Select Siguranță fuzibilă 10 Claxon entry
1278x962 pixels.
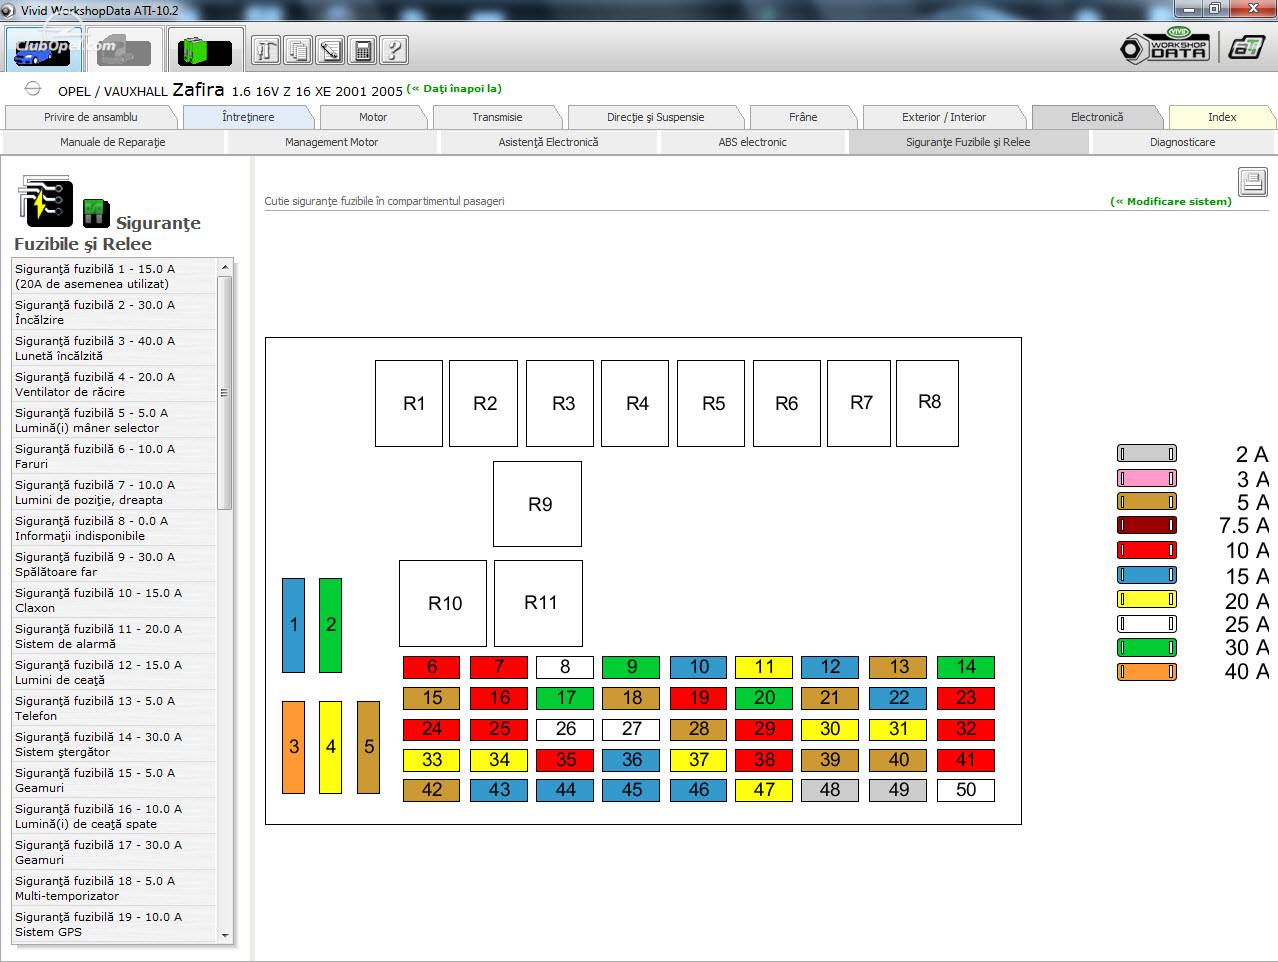click(114, 600)
